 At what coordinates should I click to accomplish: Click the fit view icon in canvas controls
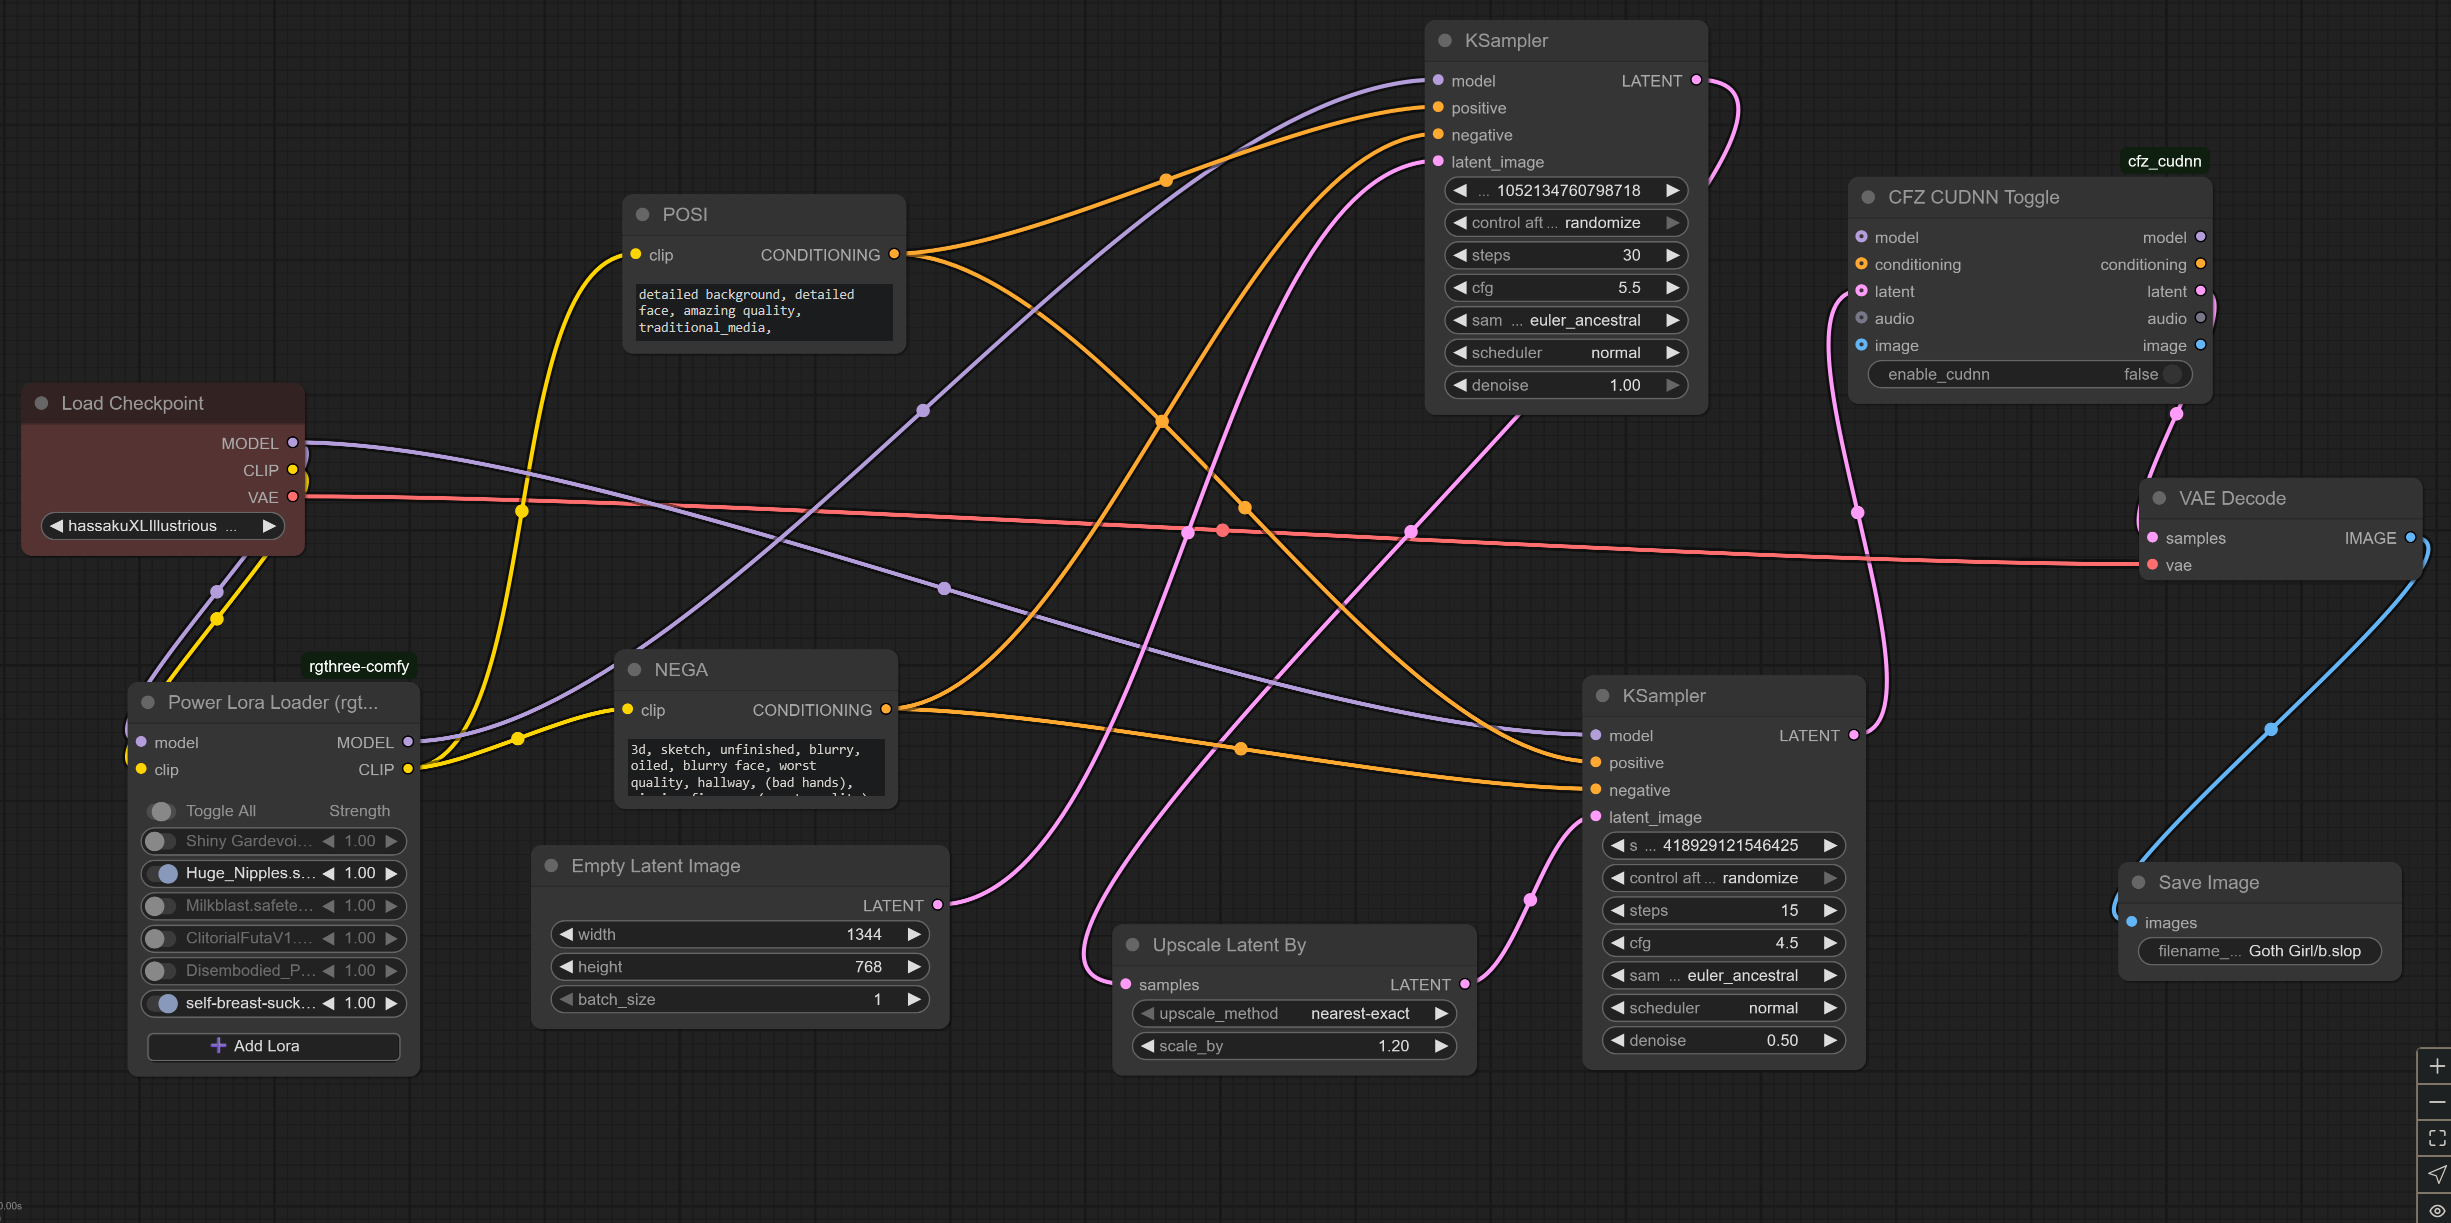(x=2436, y=1138)
